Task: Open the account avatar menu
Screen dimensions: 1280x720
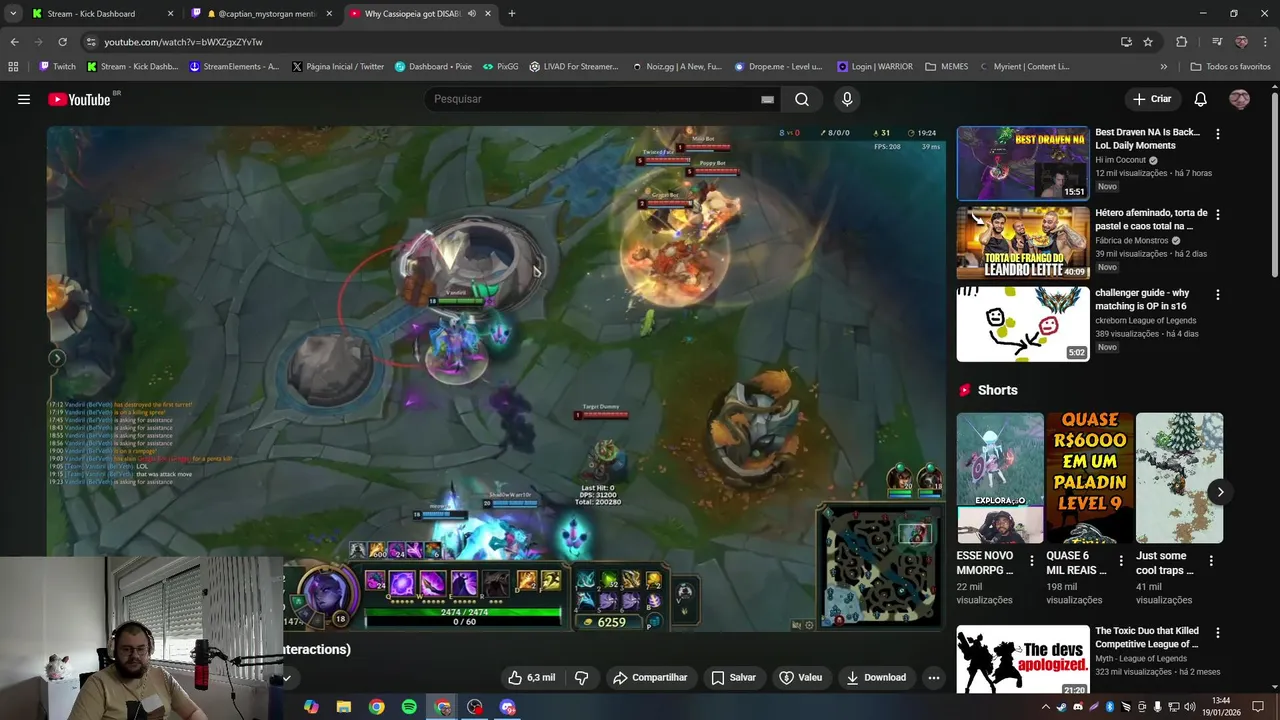Action: pos(1239,99)
